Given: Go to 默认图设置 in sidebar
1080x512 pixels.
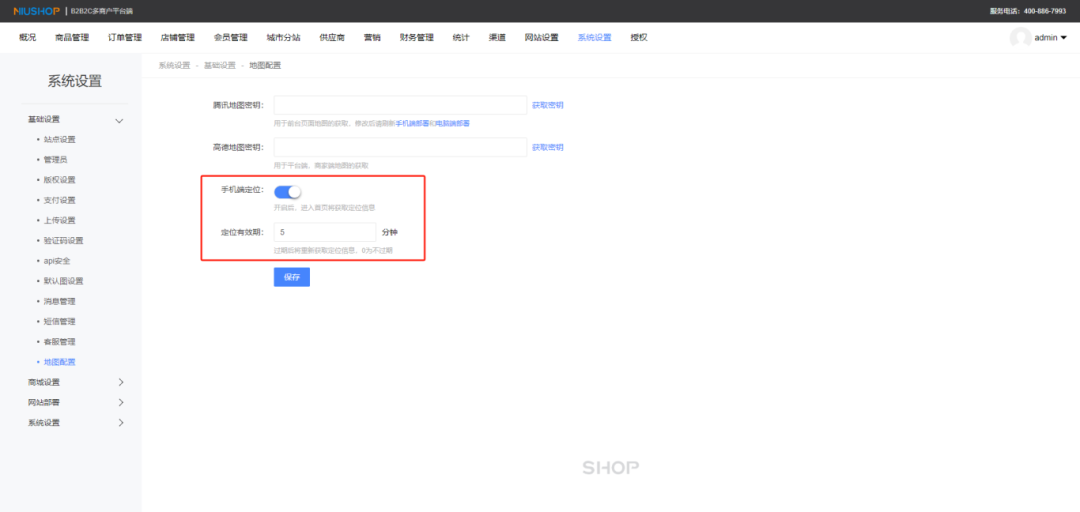Looking at the screenshot, I should pos(63,281).
